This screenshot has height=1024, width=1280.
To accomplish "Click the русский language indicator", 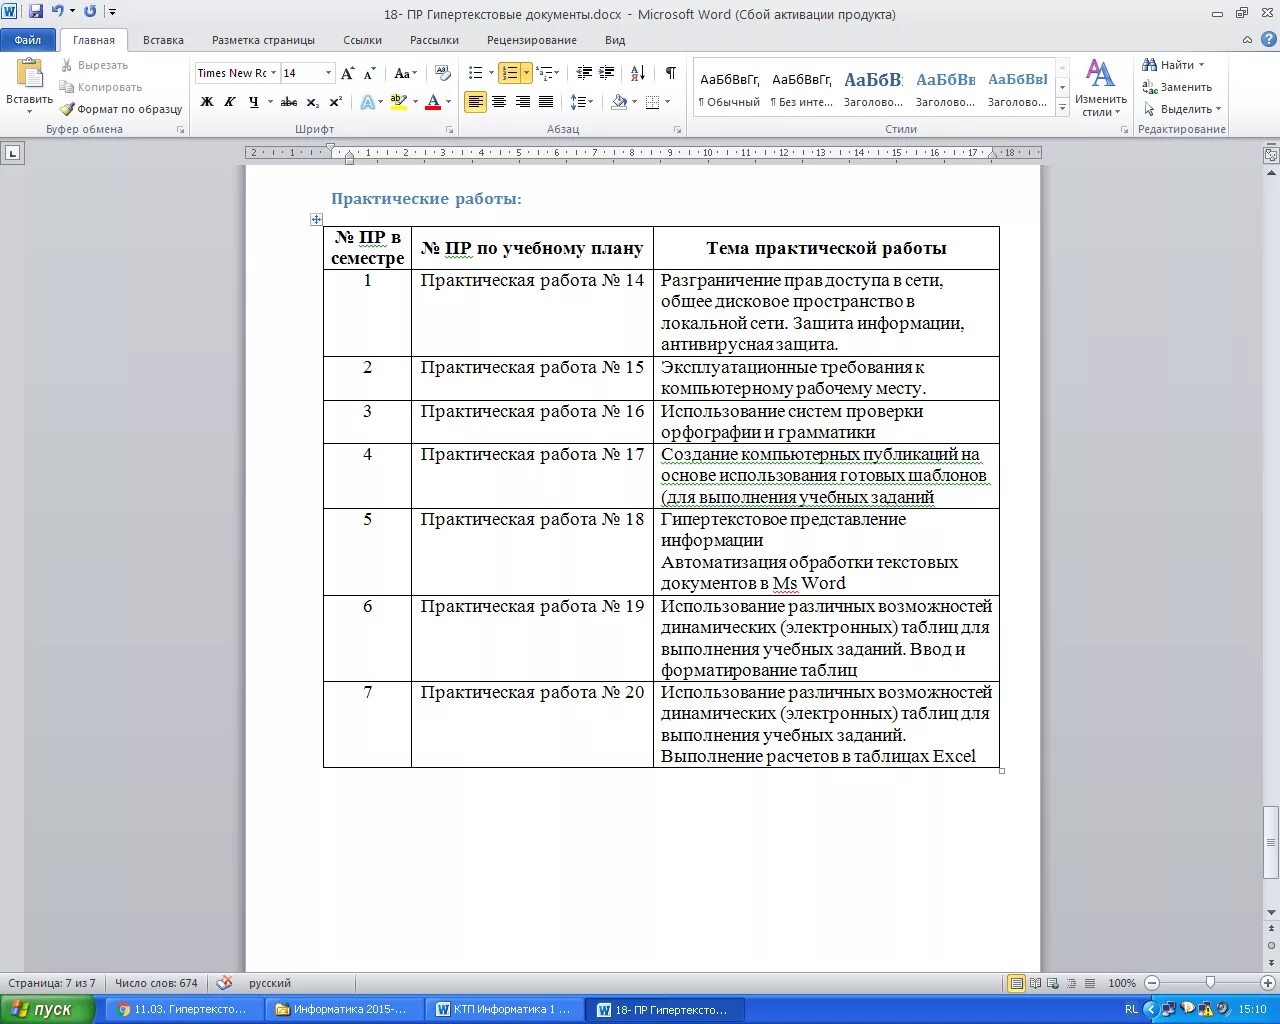I will pyautogui.click(x=270, y=983).
